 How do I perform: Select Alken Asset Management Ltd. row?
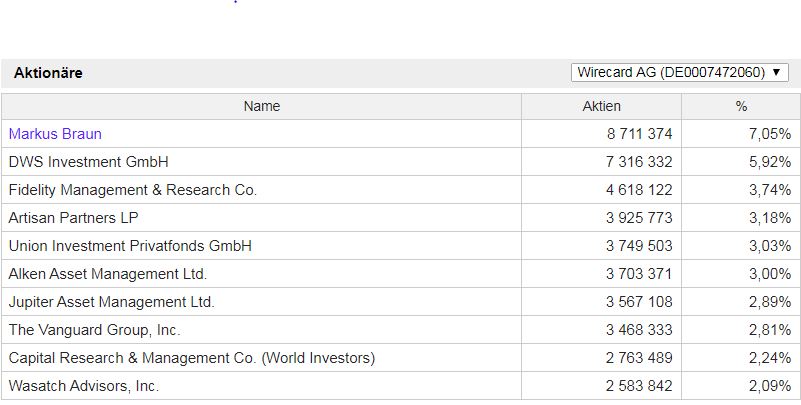pyautogui.click(x=108, y=274)
